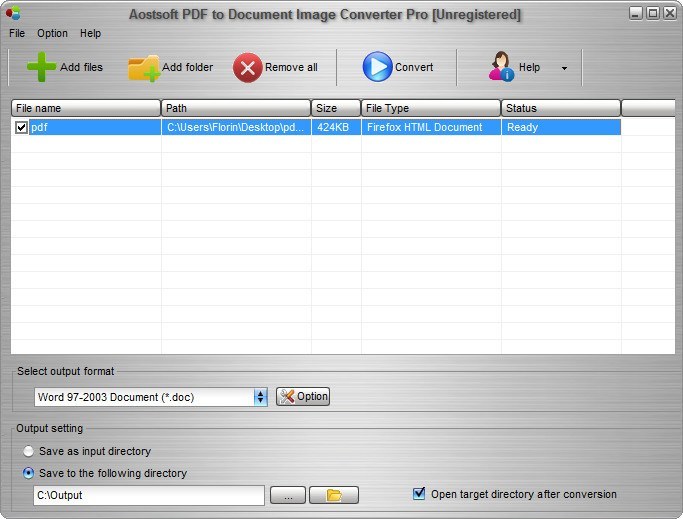Sort by Path column header
Screen dimensions: 683x519
[236, 108]
